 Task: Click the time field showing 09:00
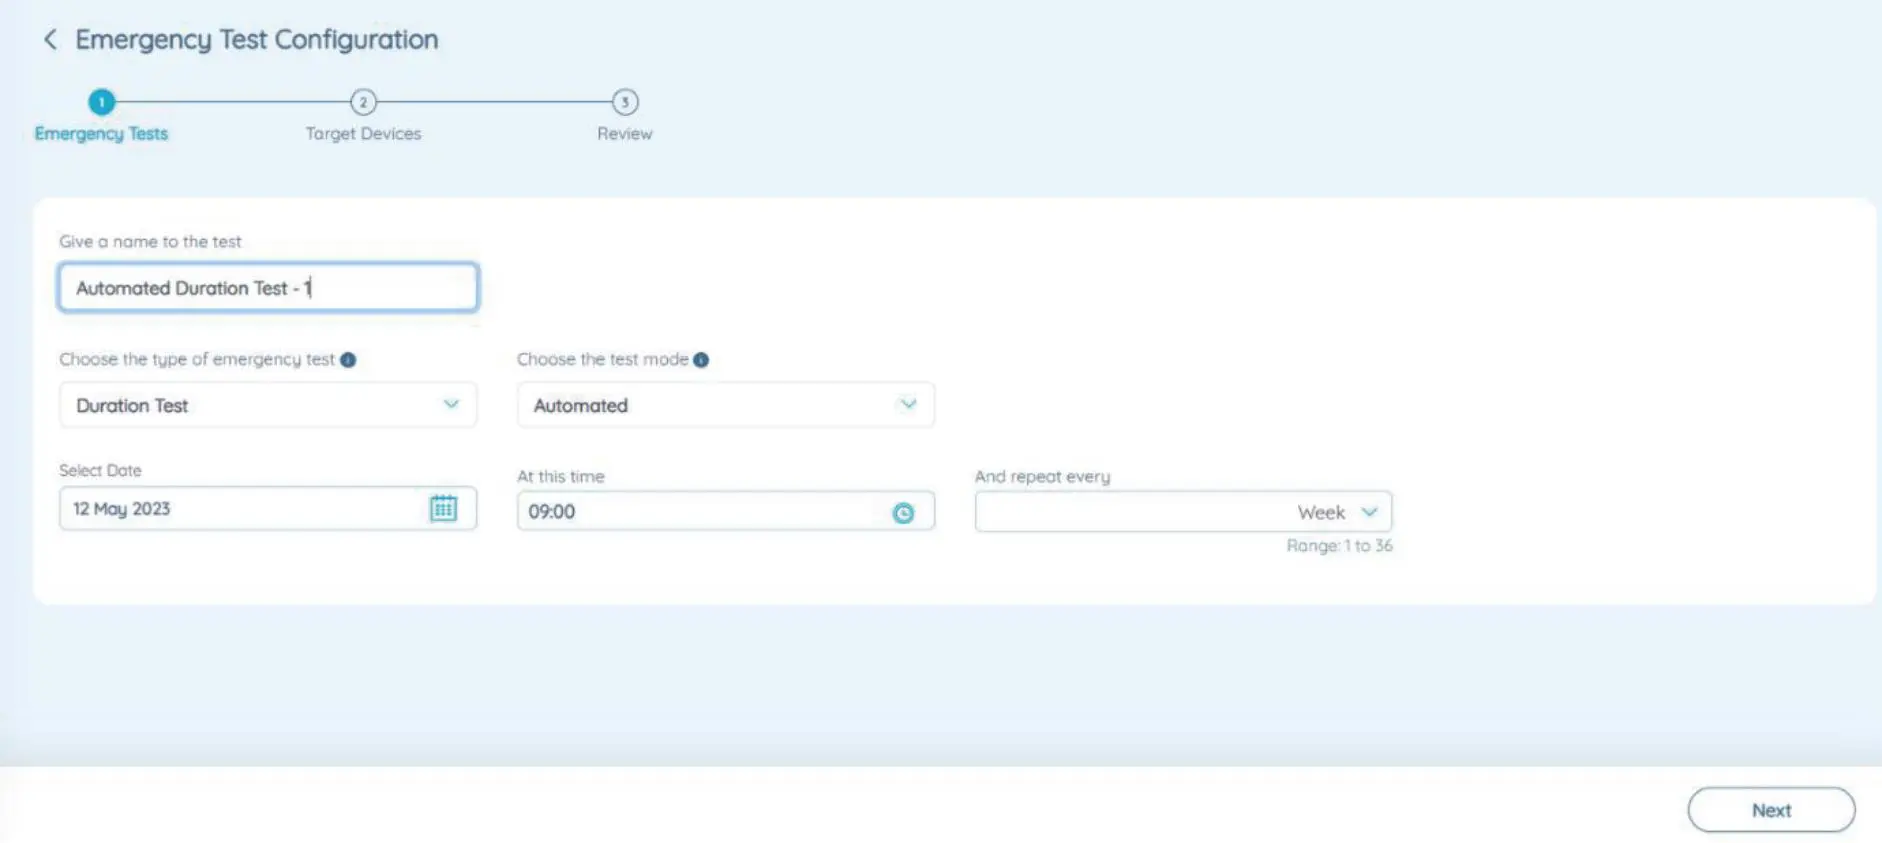point(700,512)
